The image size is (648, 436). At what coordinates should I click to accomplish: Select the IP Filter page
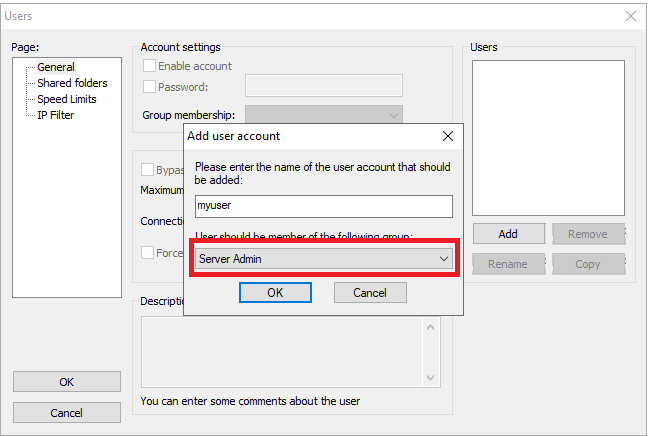pyautogui.click(x=56, y=115)
